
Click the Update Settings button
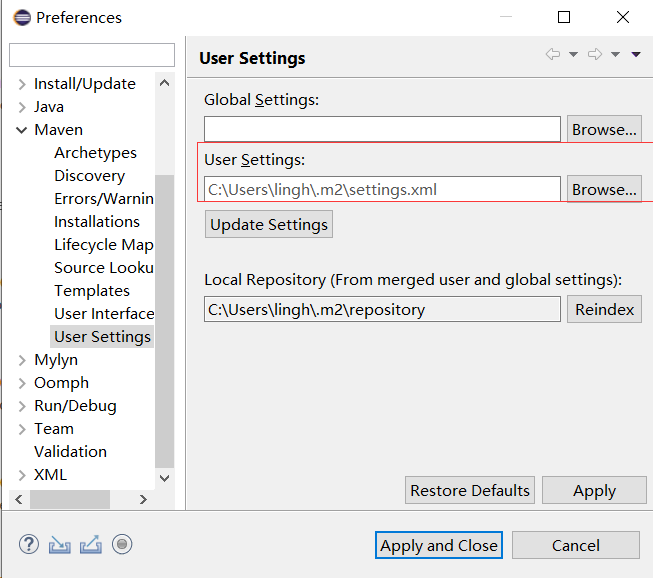(x=269, y=224)
